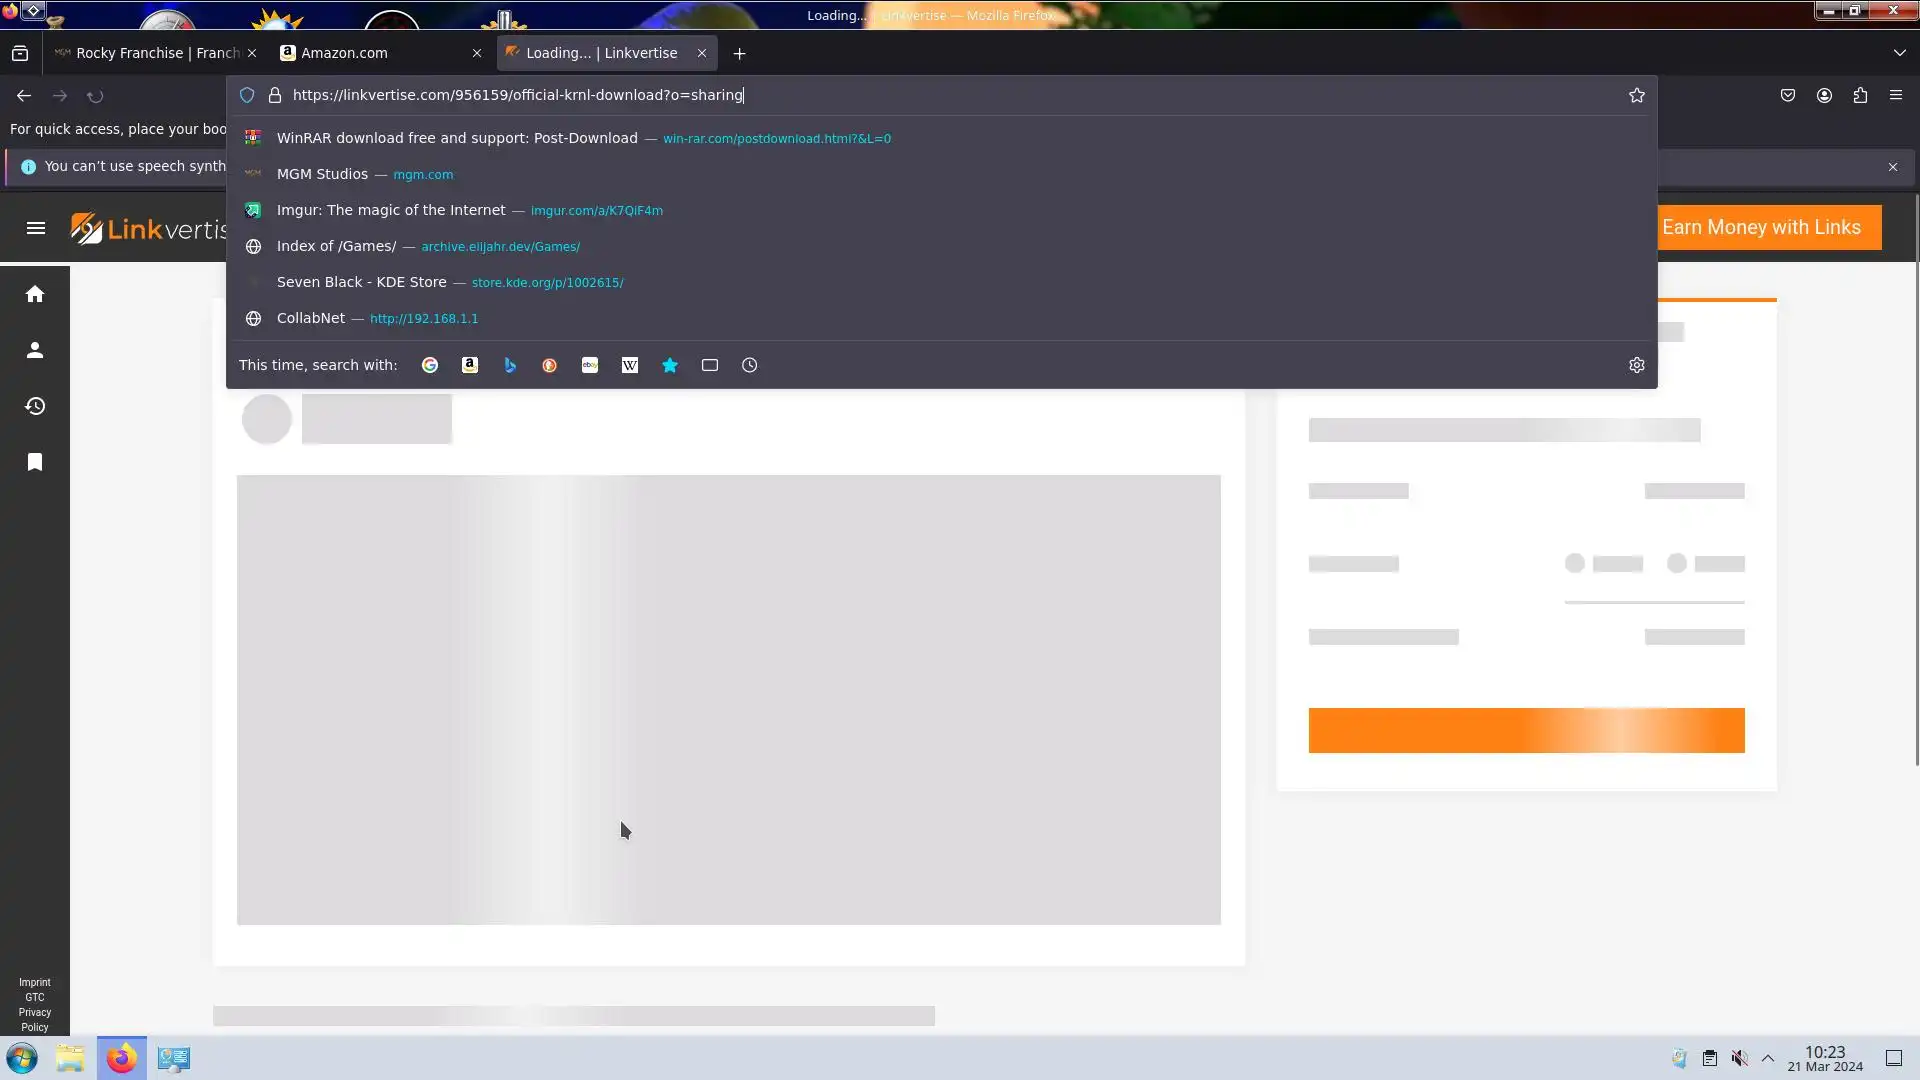Image resolution: width=1920 pixels, height=1080 pixels.
Task: Toggle muted volume icon in tray
Action: pos(1740,1058)
